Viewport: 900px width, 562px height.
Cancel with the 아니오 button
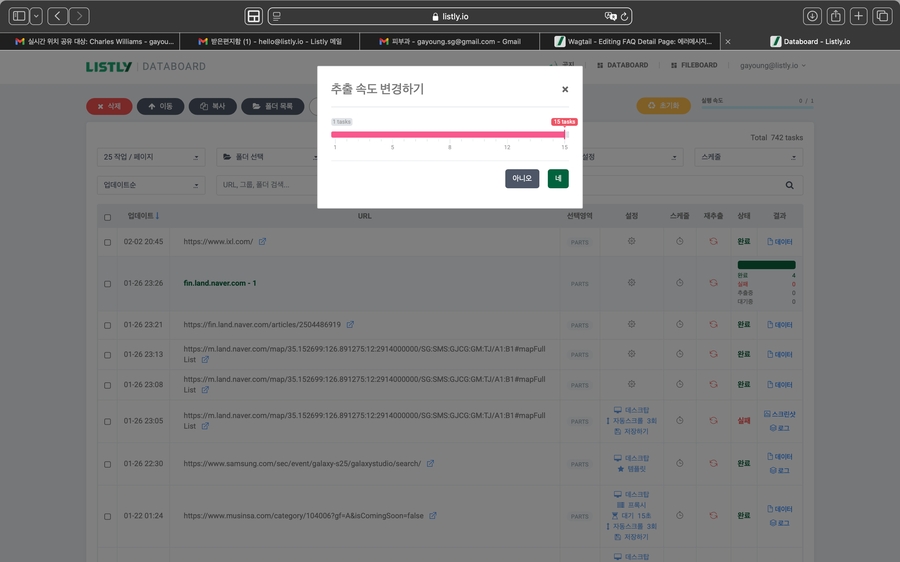(x=522, y=179)
